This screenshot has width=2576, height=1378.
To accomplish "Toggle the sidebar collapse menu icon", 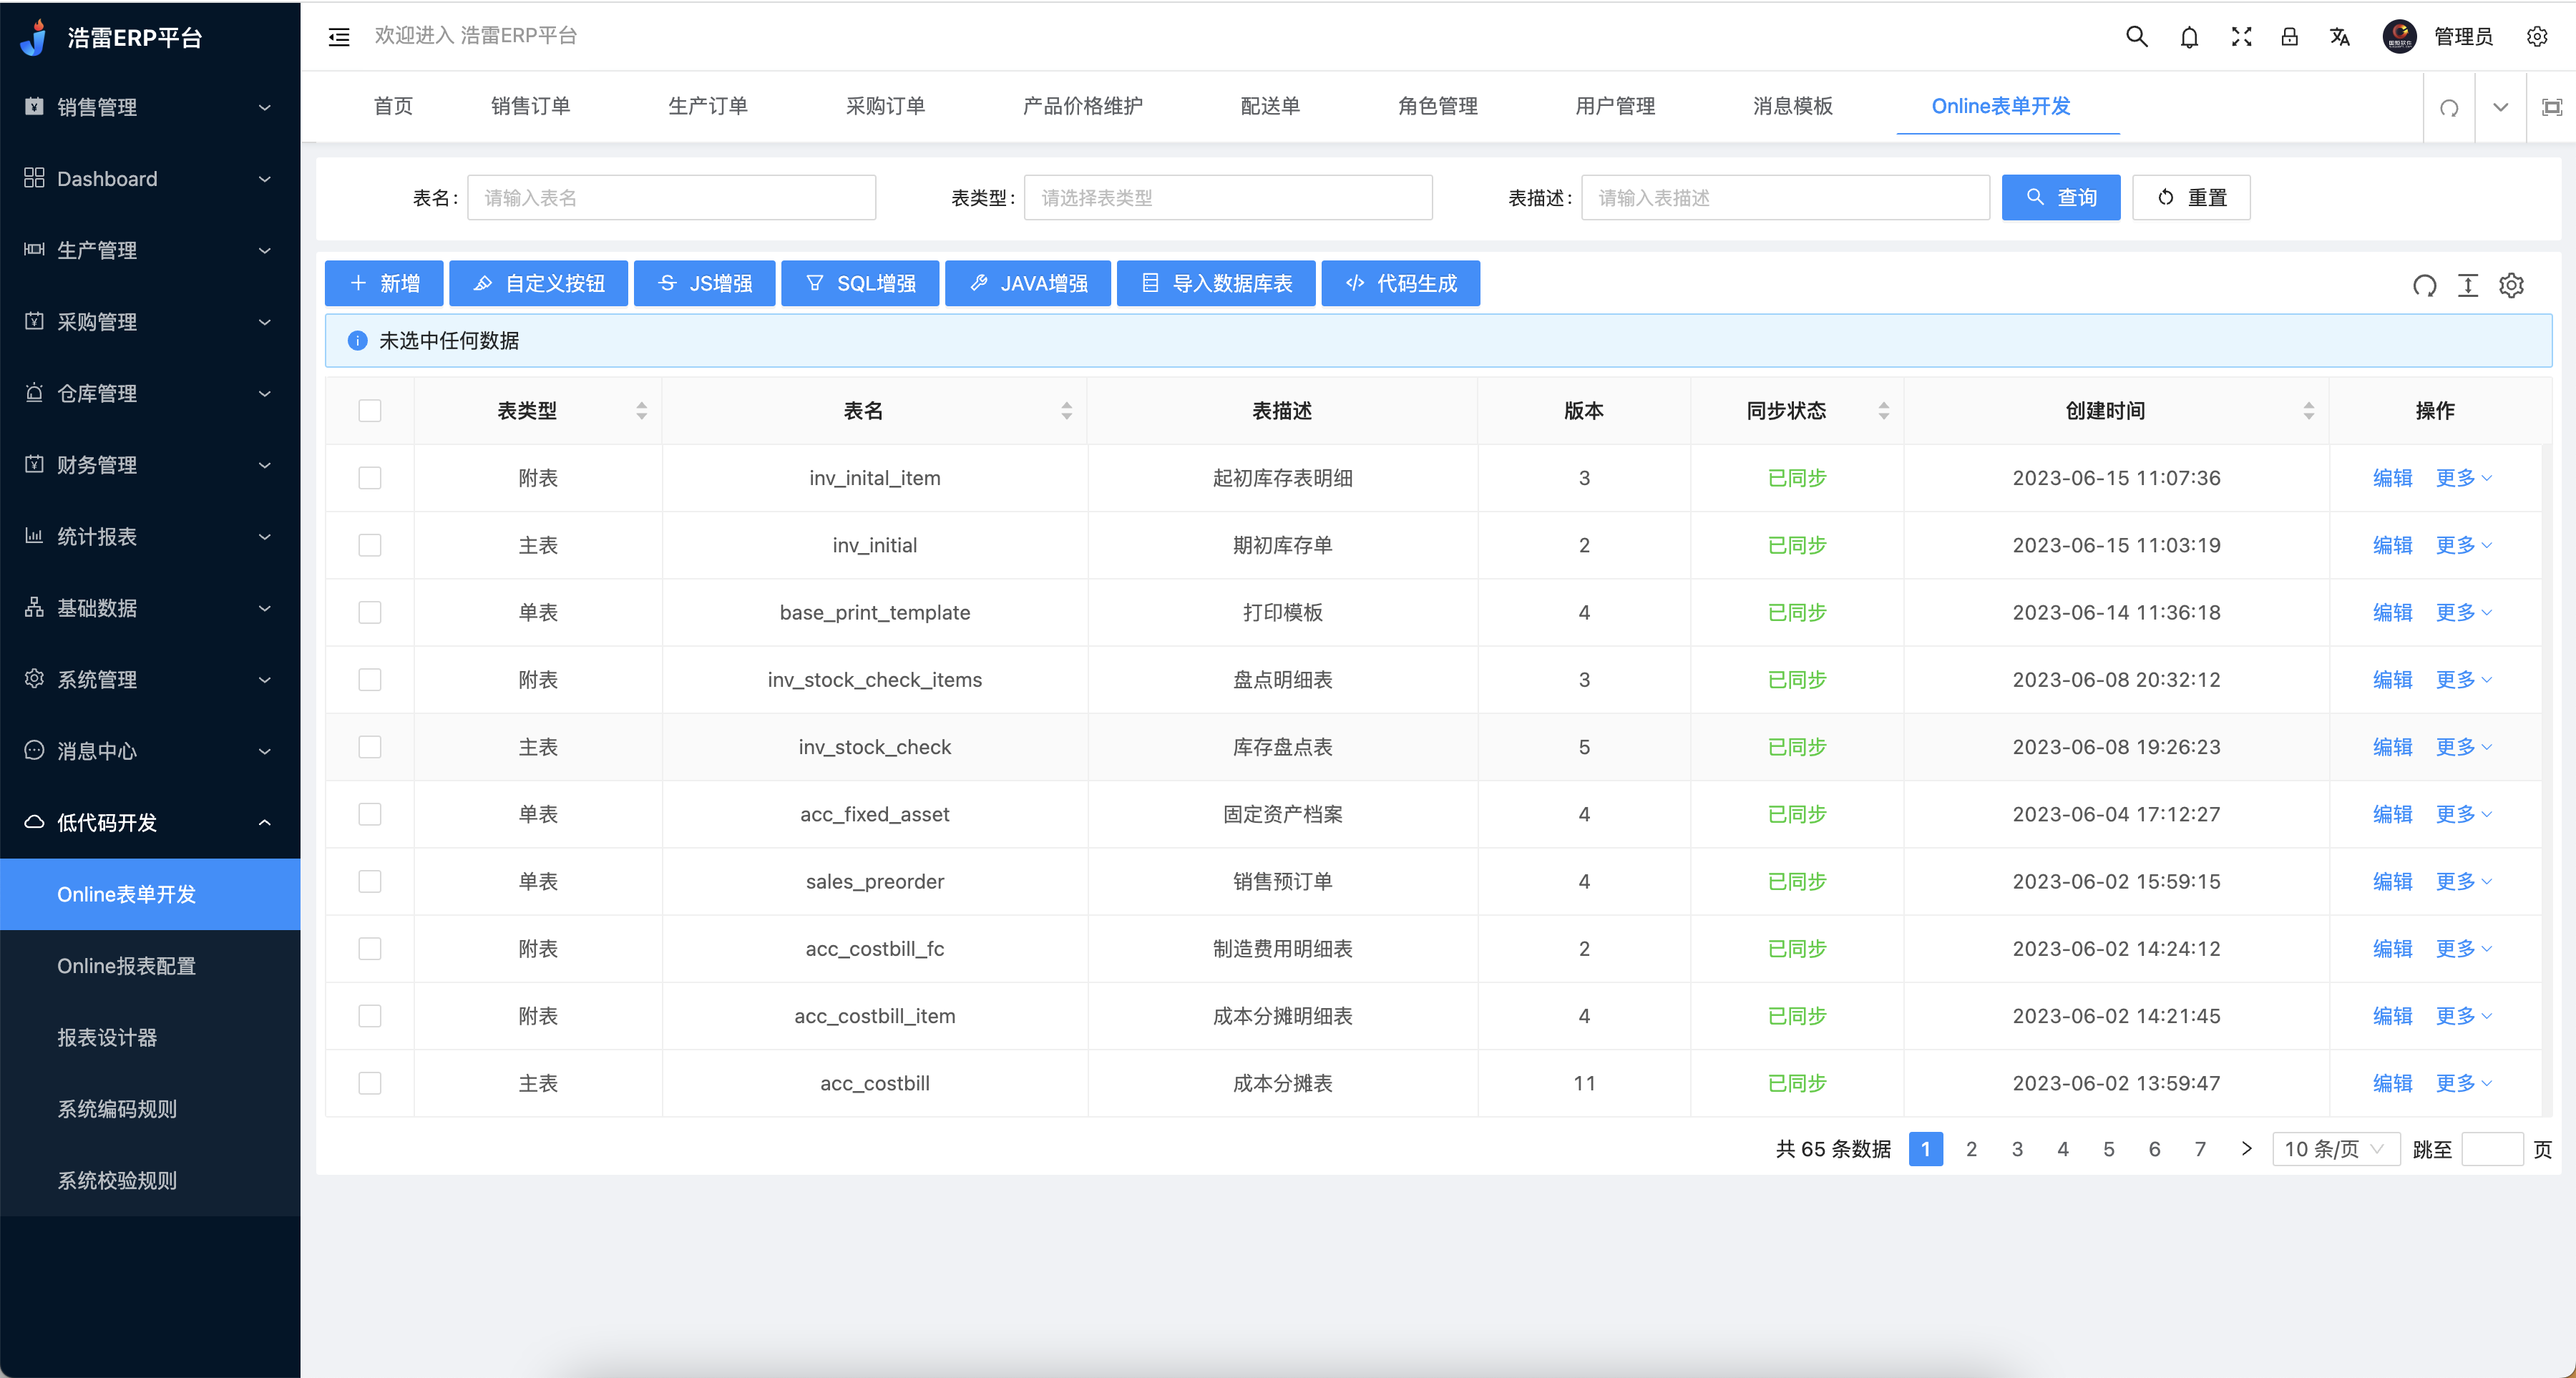I will click(339, 37).
